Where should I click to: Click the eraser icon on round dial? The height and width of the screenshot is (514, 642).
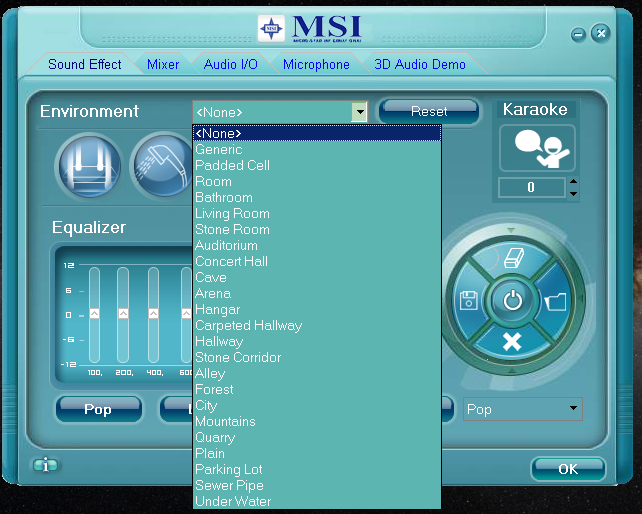click(513, 258)
